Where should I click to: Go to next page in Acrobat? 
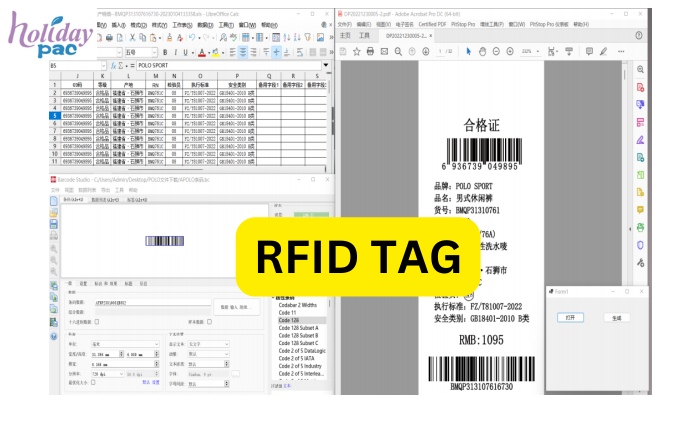coord(425,51)
